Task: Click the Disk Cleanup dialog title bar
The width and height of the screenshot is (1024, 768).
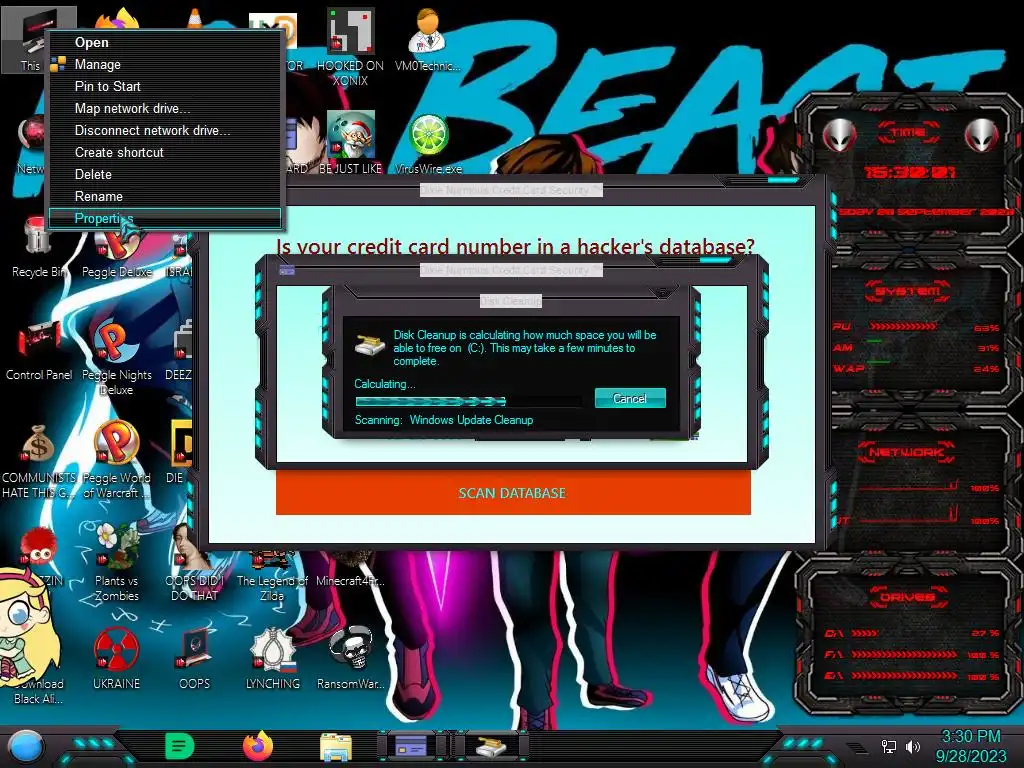Action: (511, 300)
